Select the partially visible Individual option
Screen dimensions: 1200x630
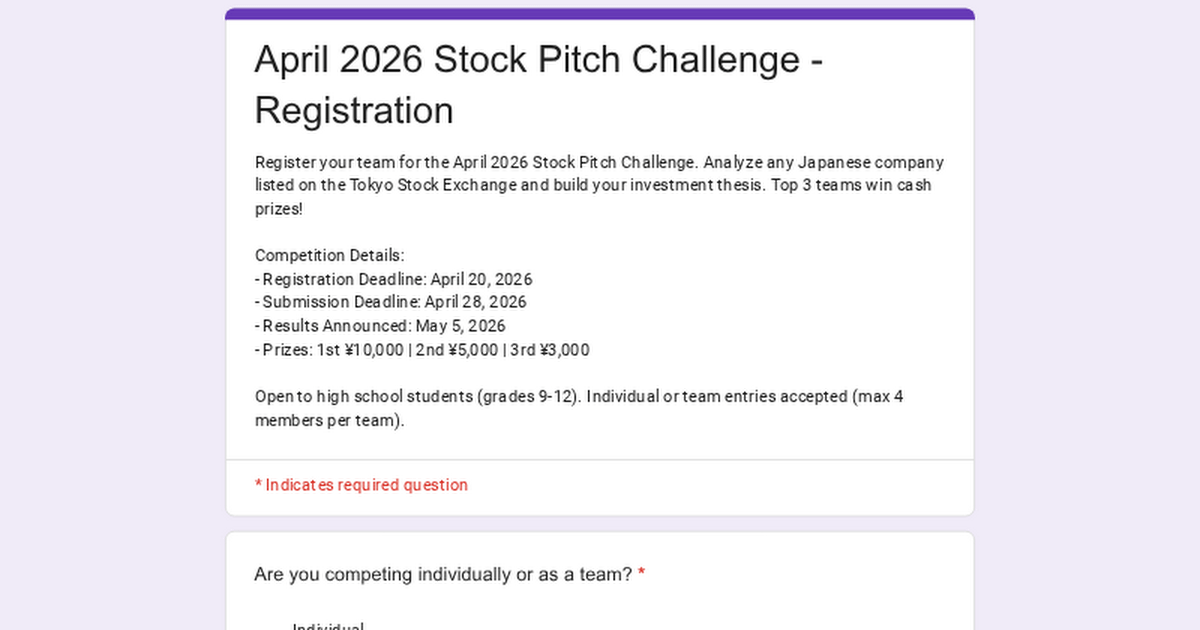[328, 626]
